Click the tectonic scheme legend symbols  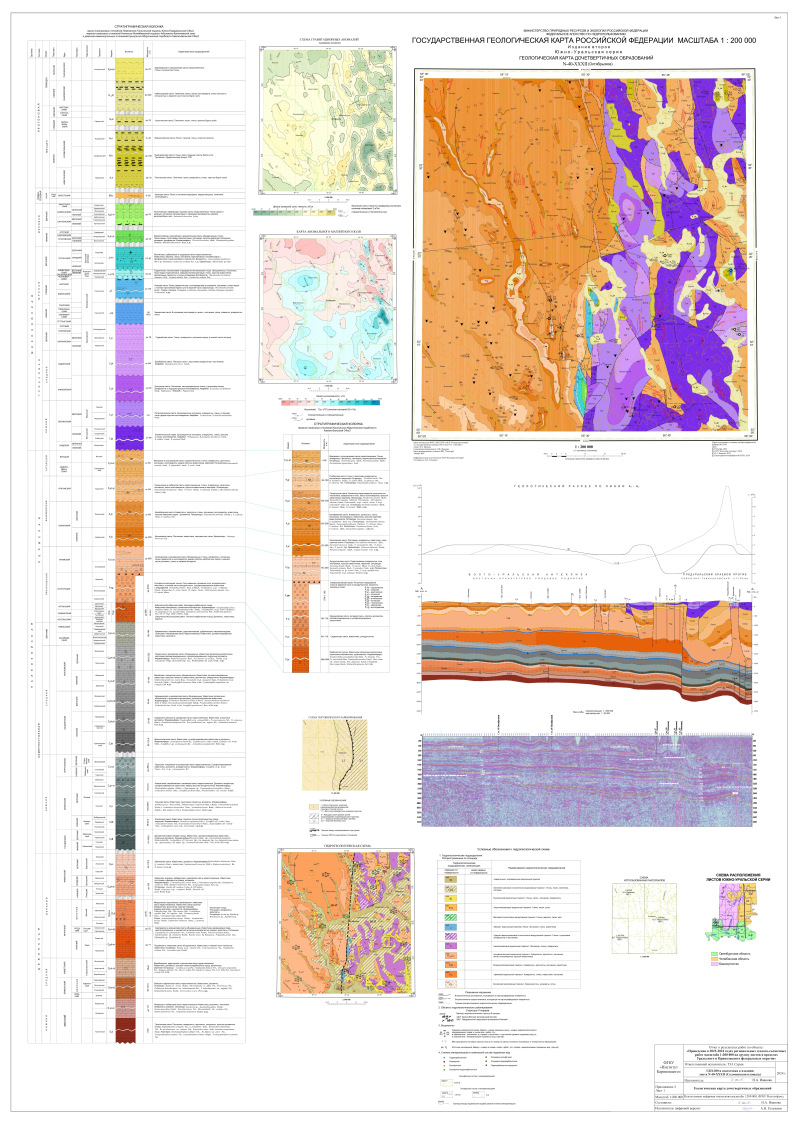pyautogui.click(x=330, y=815)
